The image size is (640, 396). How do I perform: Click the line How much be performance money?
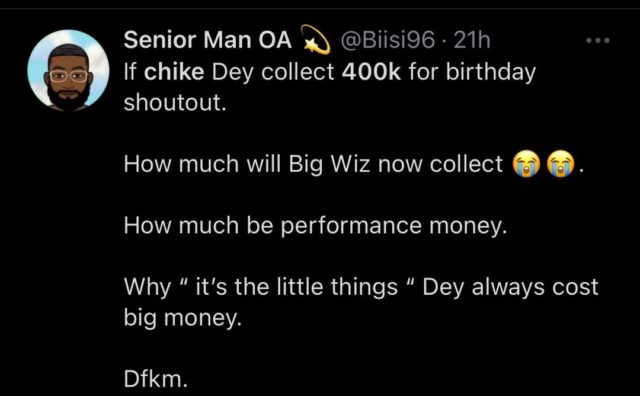(316, 226)
